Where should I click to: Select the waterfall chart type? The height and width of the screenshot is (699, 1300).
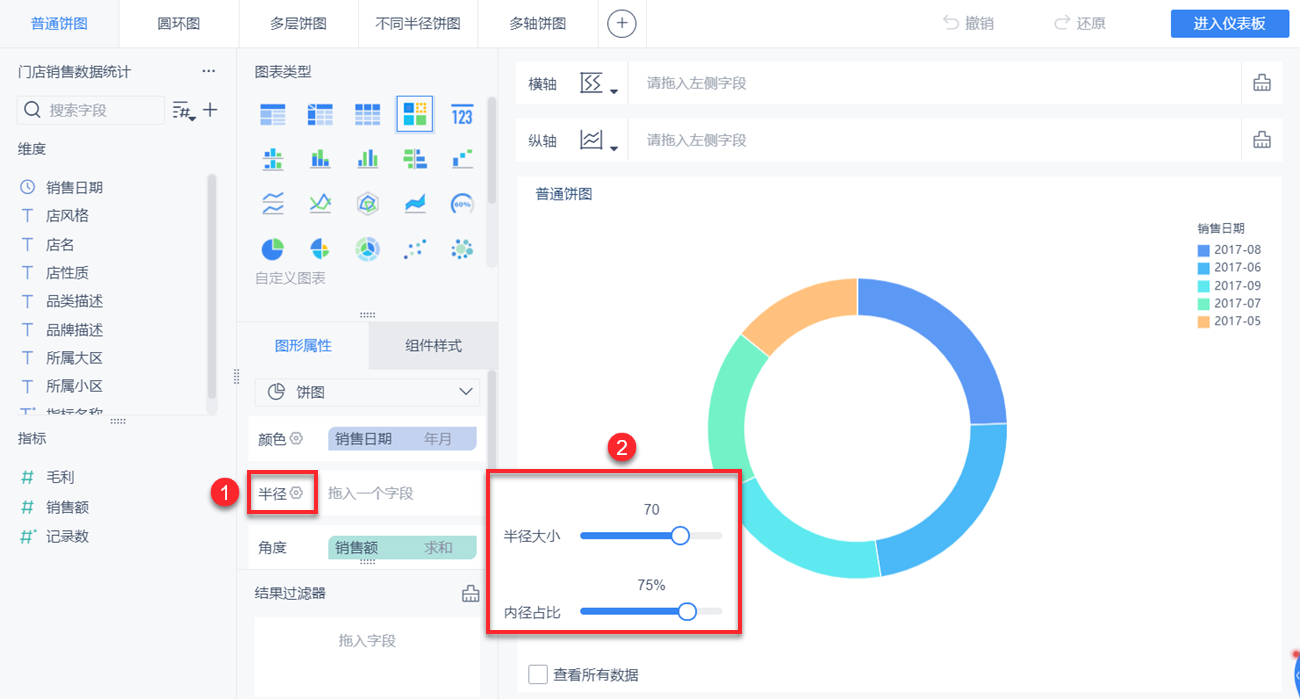tap(462, 158)
